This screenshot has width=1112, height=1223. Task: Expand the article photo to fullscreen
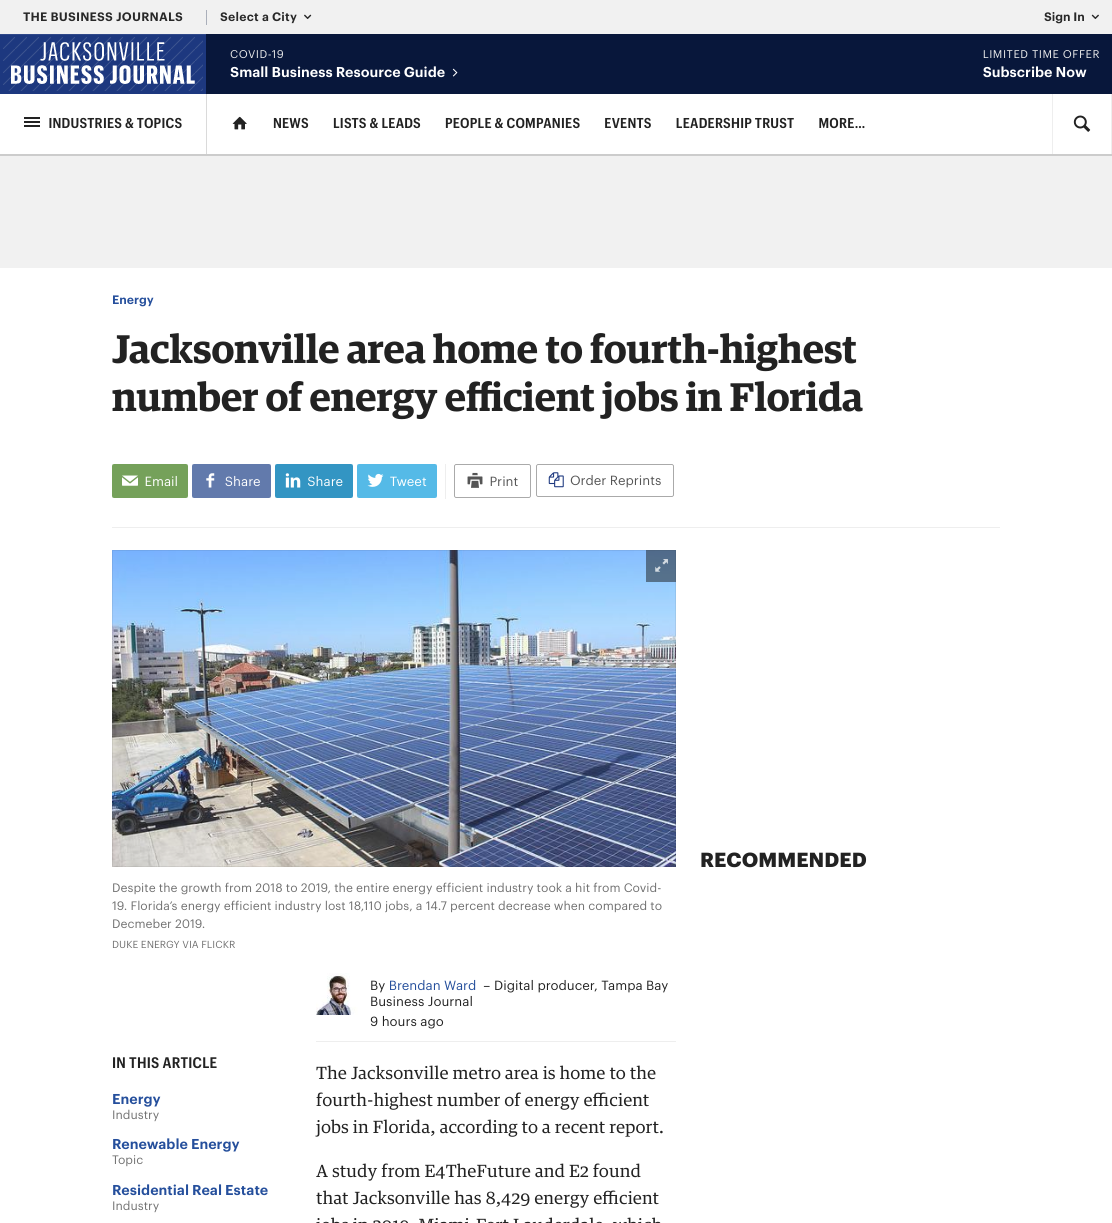(x=661, y=566)
